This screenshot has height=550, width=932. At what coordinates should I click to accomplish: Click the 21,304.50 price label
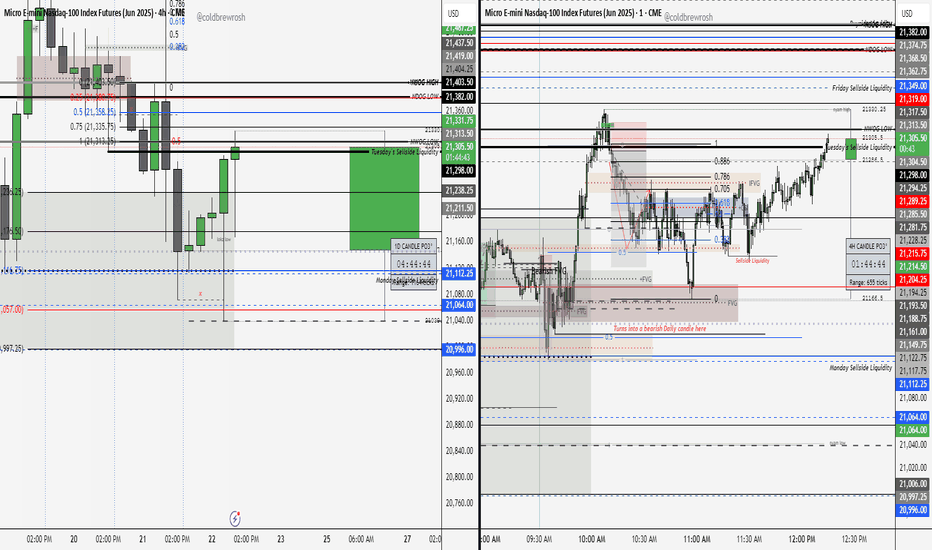tap(913, 162)
